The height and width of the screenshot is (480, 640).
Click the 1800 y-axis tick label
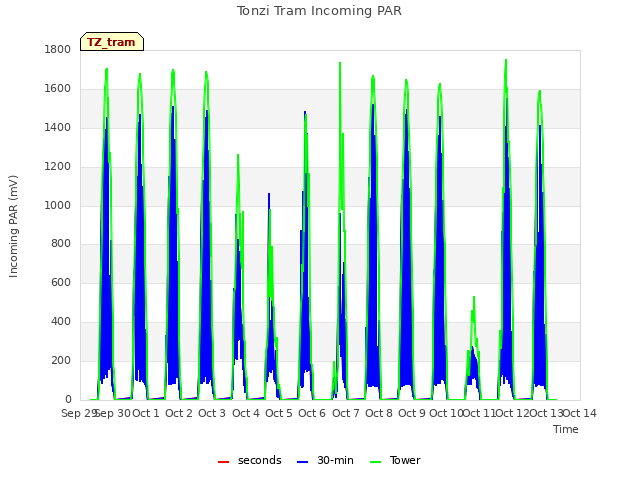(x=58, y=49)
